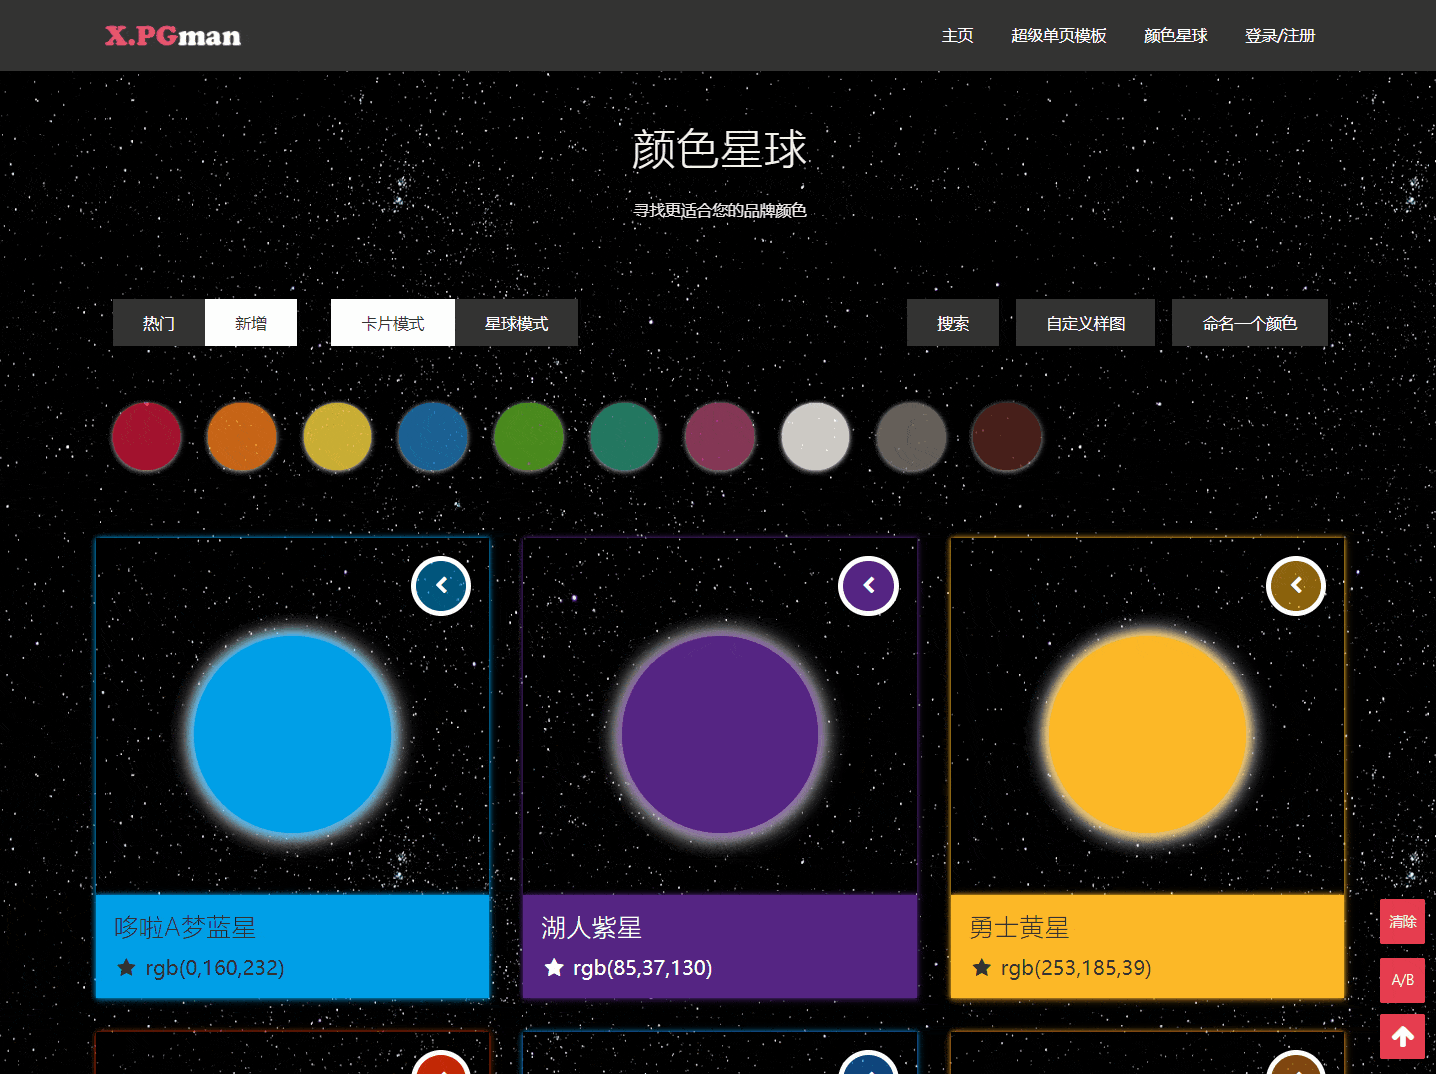1436x1074 pixels.
Task: Click the star icon beside rgb(85,37,130)
Action: point(553,967)
